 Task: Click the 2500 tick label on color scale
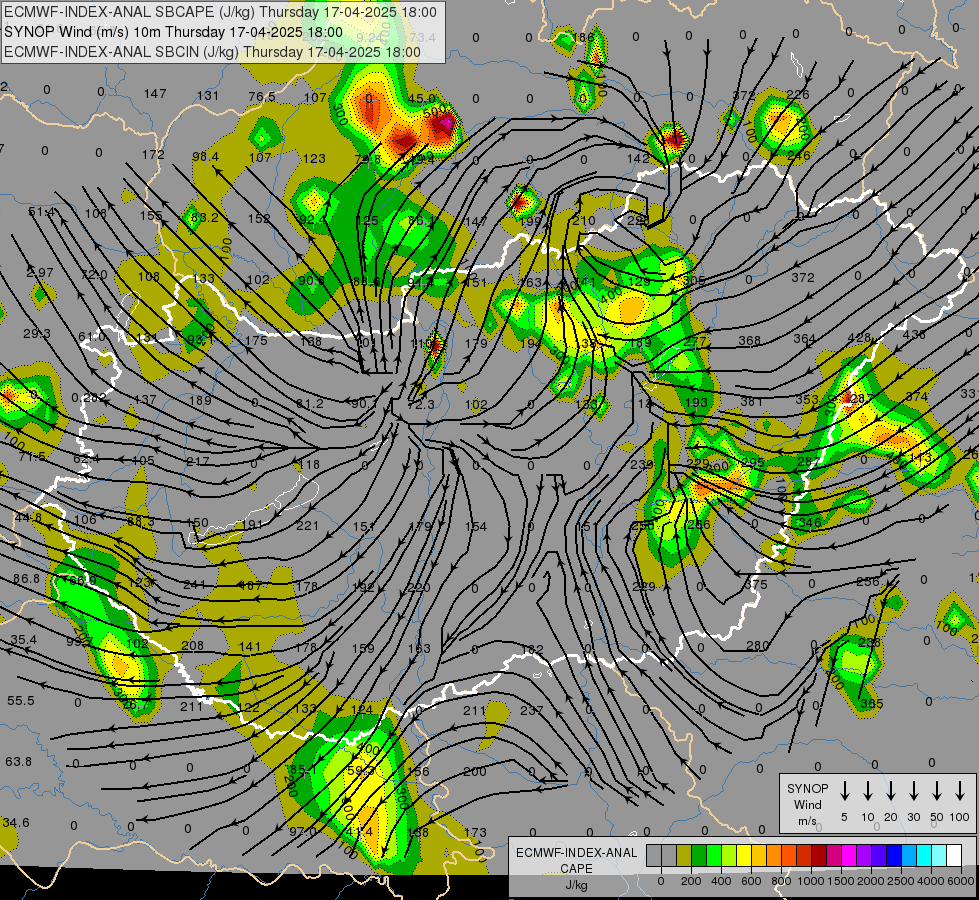tap(901, 881)
